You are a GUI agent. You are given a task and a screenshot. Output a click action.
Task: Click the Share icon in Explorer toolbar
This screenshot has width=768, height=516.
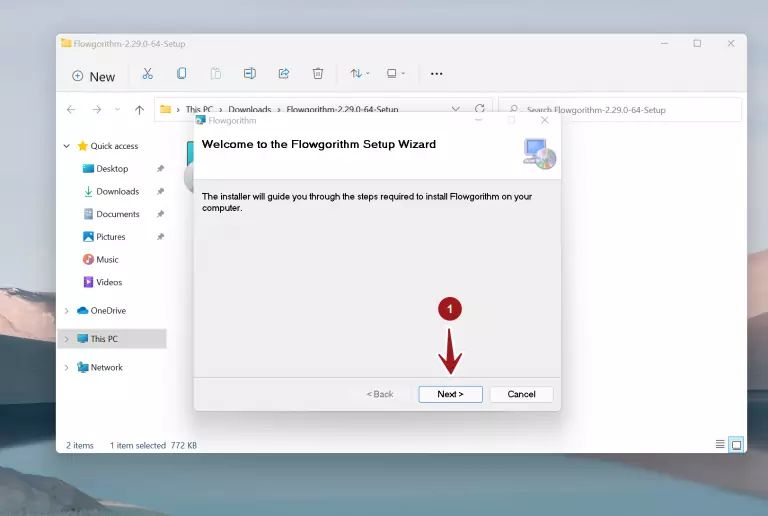click(x=284, y=73)
